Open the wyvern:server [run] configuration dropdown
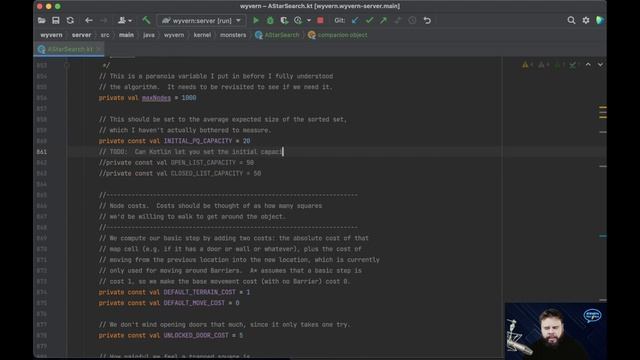 (x=202, y=20)
